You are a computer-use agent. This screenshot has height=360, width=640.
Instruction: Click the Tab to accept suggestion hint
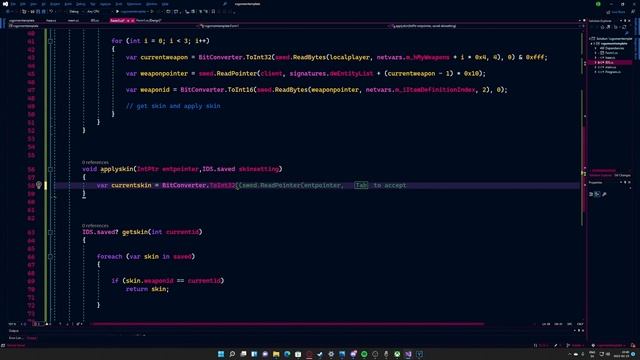380,185
